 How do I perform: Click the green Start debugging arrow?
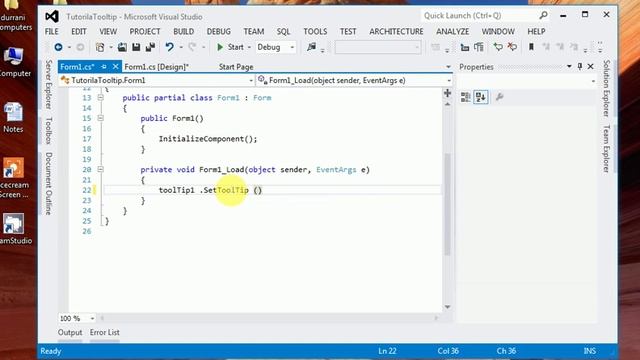pyautogui.click(x=220, y=47)
